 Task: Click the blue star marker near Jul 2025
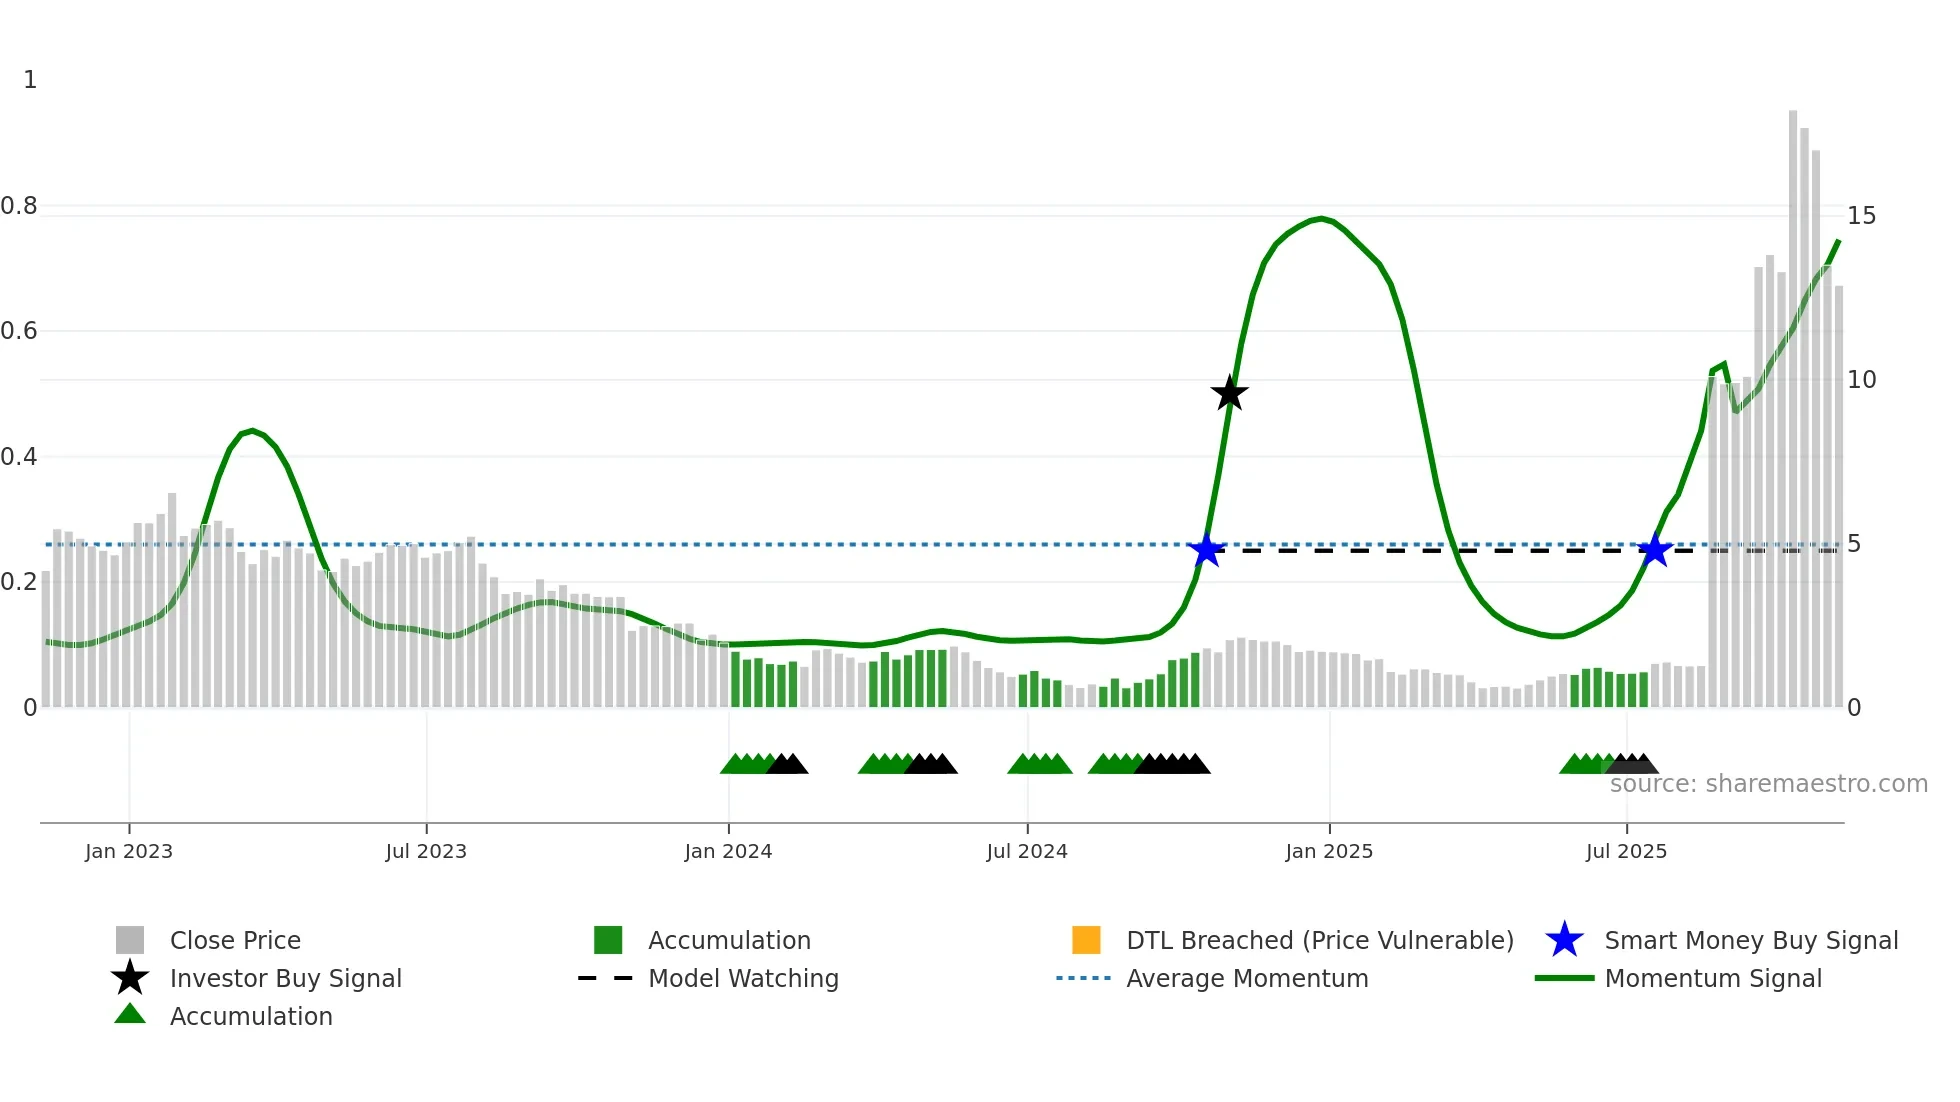click(1655, 550)
